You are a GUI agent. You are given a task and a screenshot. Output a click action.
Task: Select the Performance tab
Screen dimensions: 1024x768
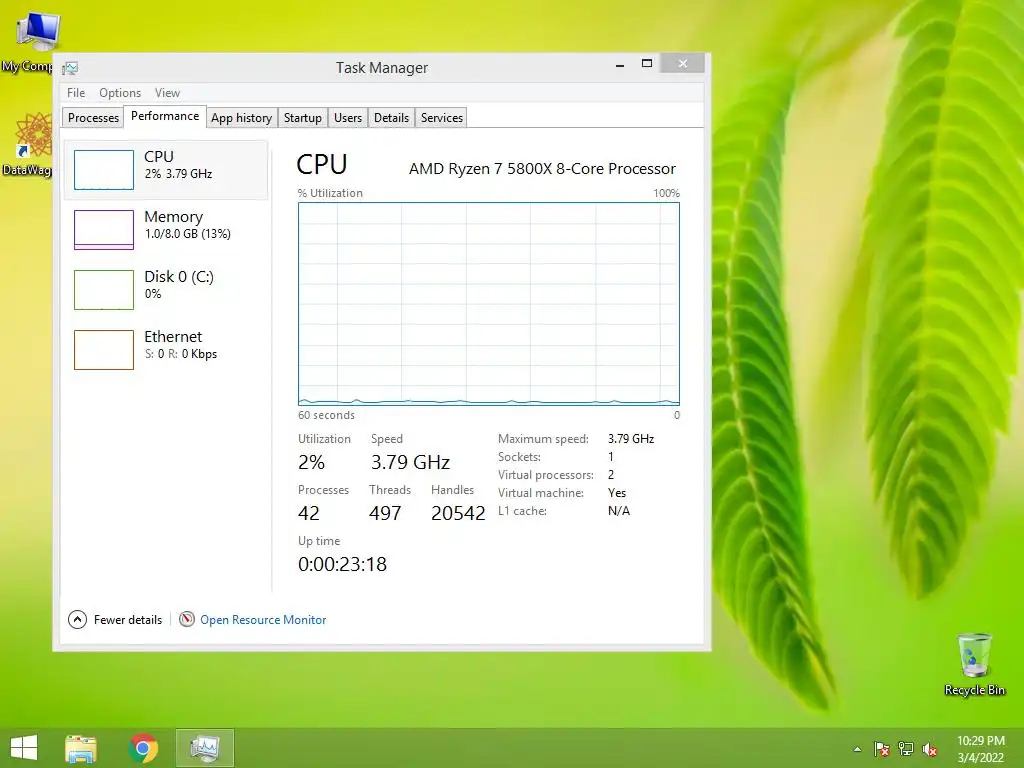coord(165,116)
